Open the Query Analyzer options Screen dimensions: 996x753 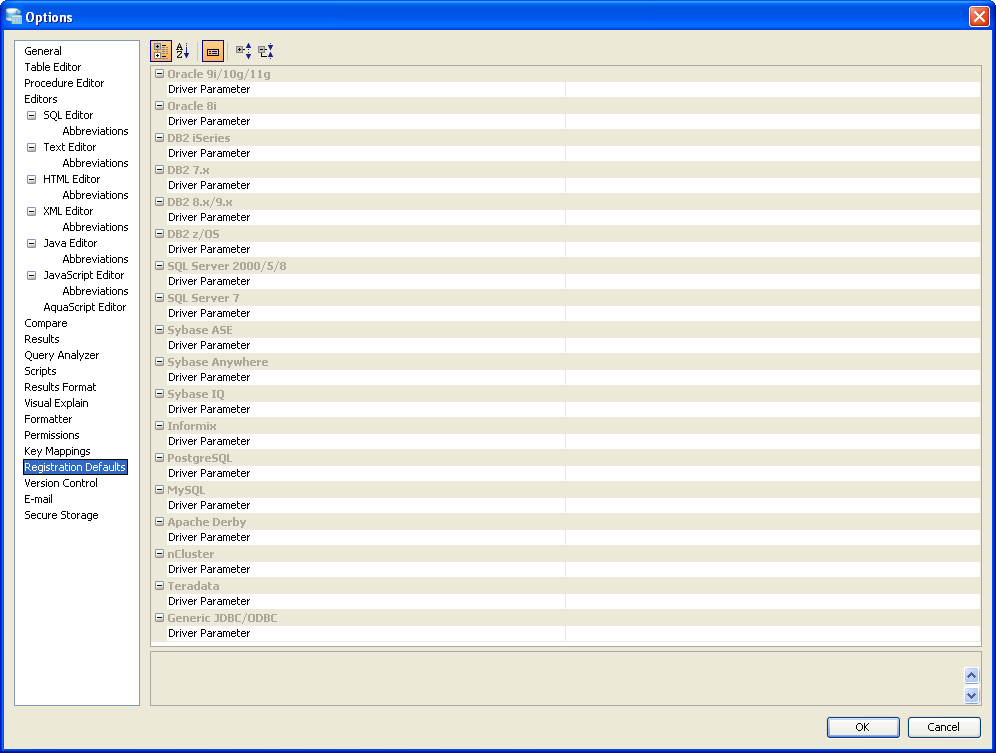click(62, 355)
